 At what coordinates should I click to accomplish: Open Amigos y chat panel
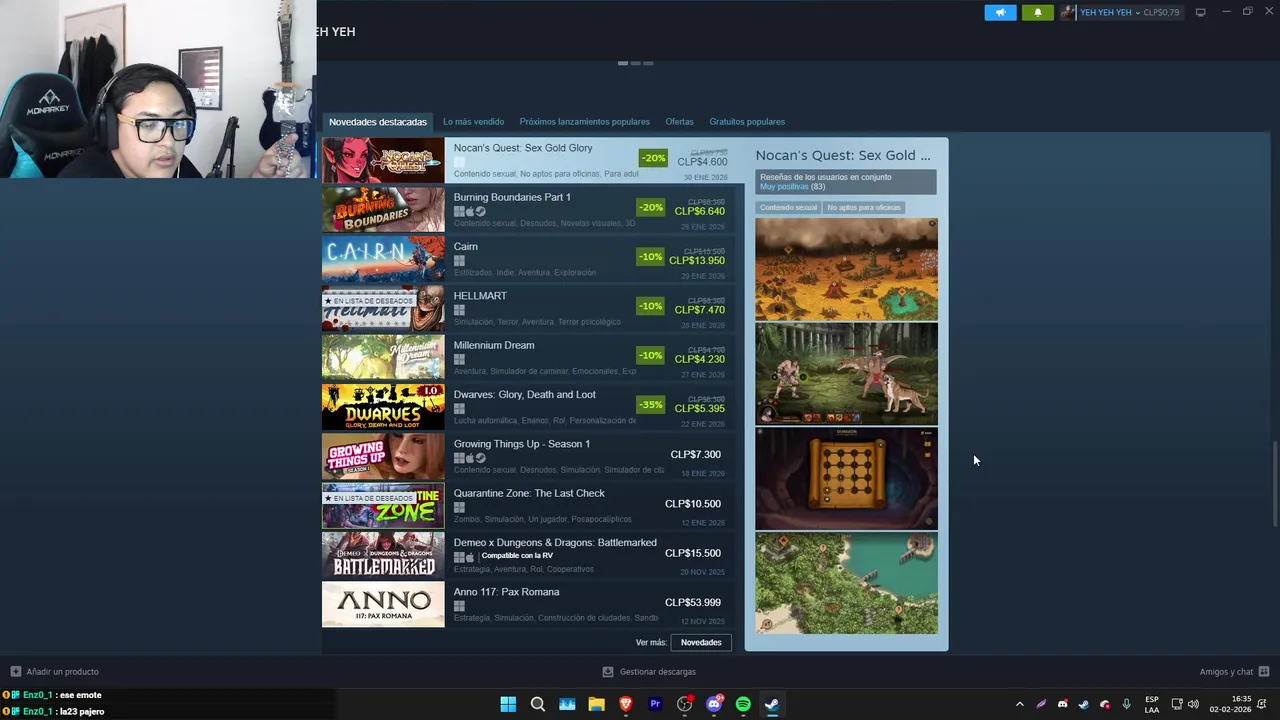[x=1234, y=672]
